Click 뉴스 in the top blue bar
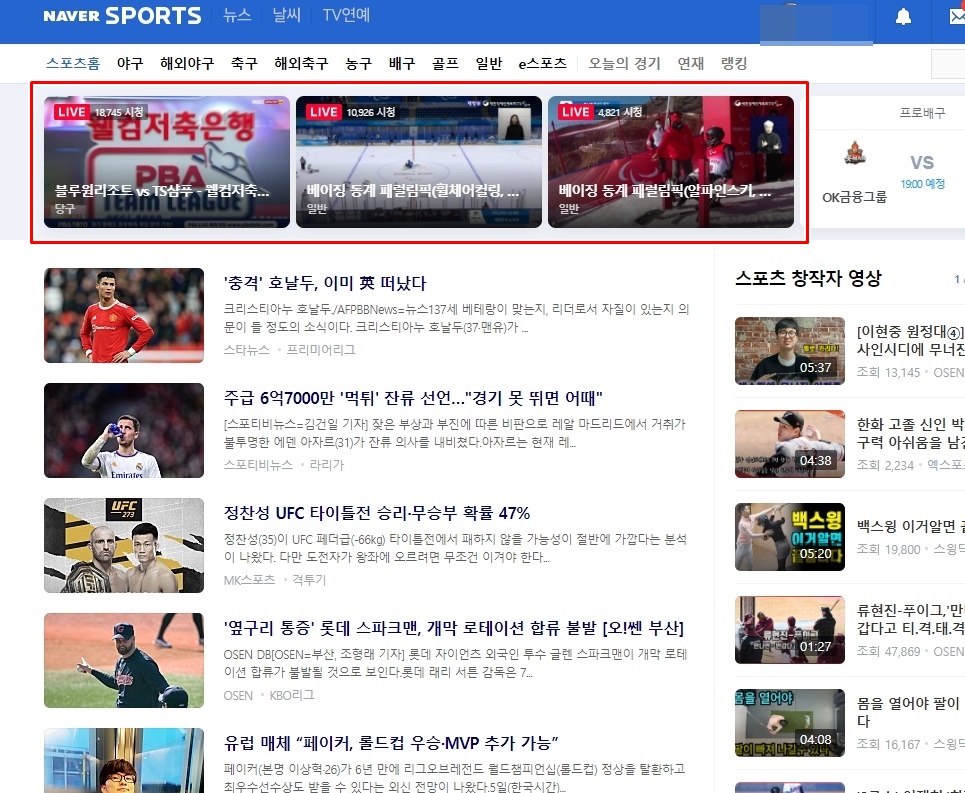This screenshot has width=965, height=793. click(x=236, y=16)
